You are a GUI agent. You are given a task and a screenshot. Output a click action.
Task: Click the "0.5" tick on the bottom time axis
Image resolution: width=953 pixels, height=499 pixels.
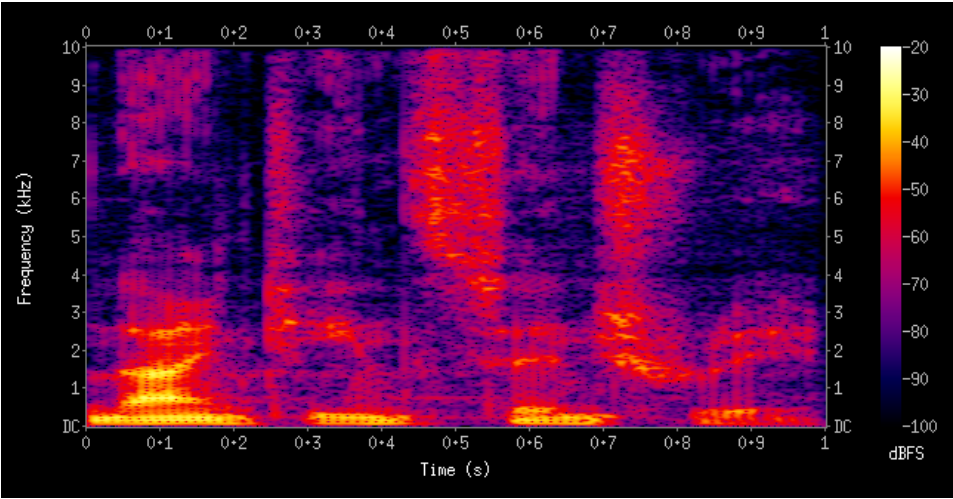point(455,444)
